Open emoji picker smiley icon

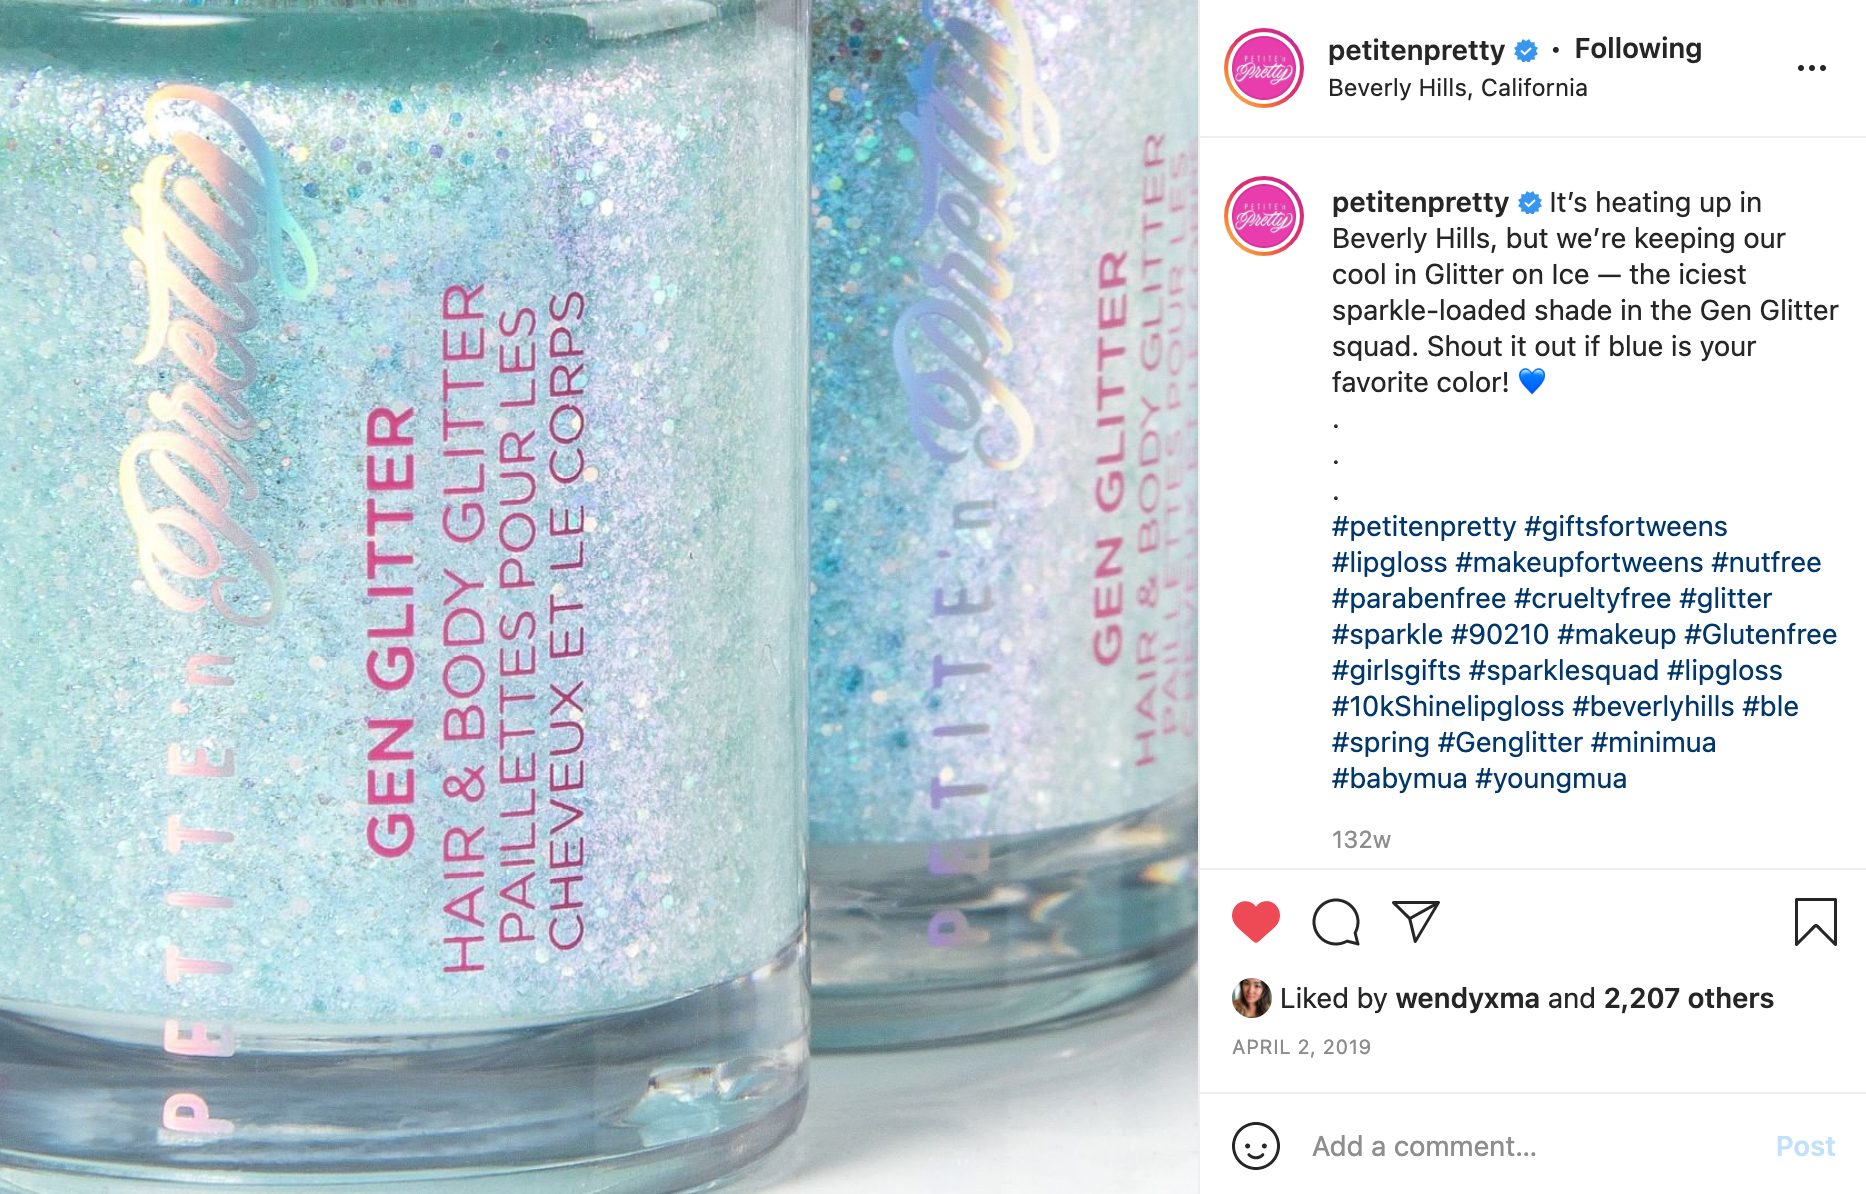tap(1256, 1146)
